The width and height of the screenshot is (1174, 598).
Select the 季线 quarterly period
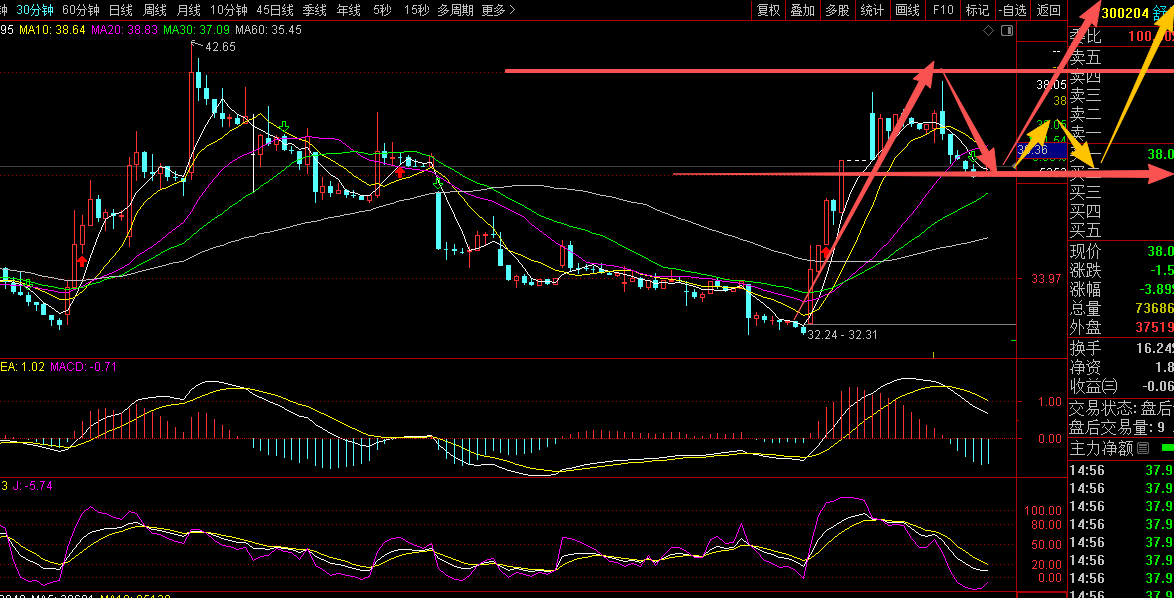[x=314, y=10]
